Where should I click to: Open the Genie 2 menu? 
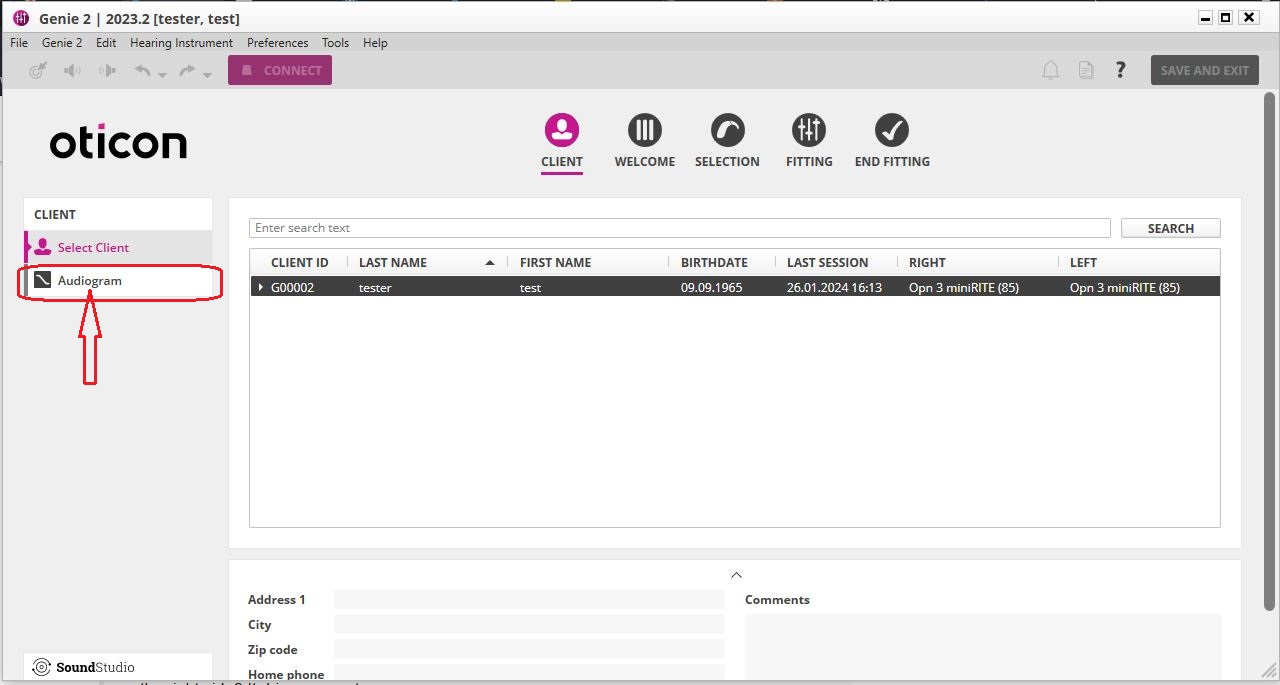click(x=62, y=43)
